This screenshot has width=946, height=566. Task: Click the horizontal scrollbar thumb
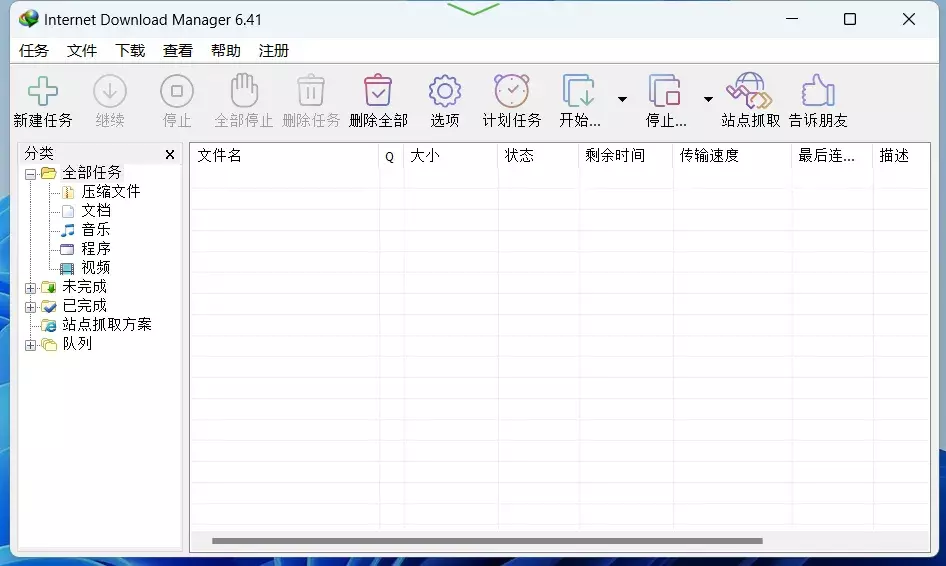click(x=487, y=541)
